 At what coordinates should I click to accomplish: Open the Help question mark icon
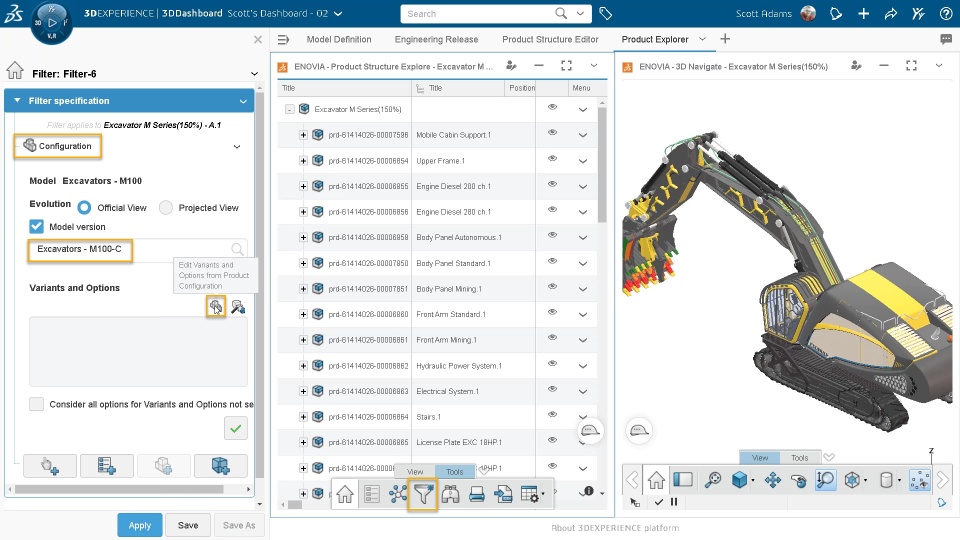pos(946,13)
